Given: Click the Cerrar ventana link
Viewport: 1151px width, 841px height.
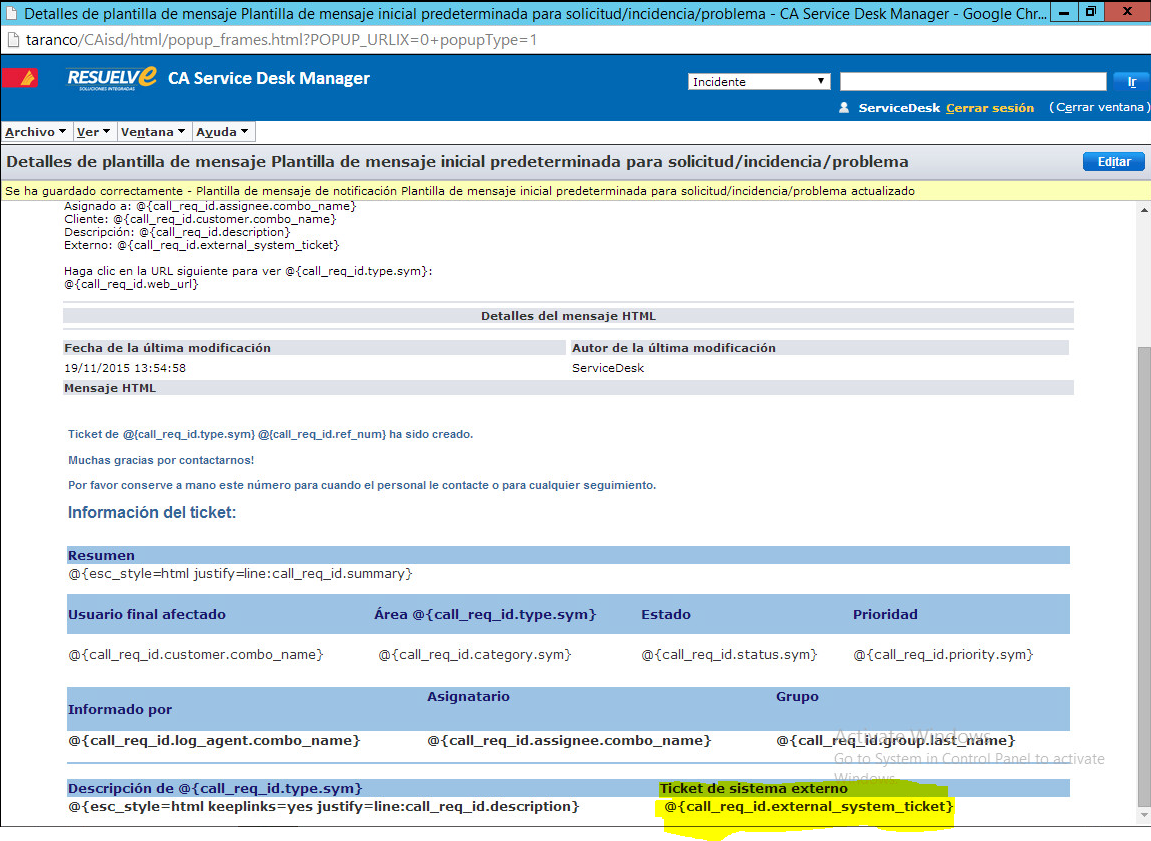Looking at the screenshot, I should (1097, 106).
